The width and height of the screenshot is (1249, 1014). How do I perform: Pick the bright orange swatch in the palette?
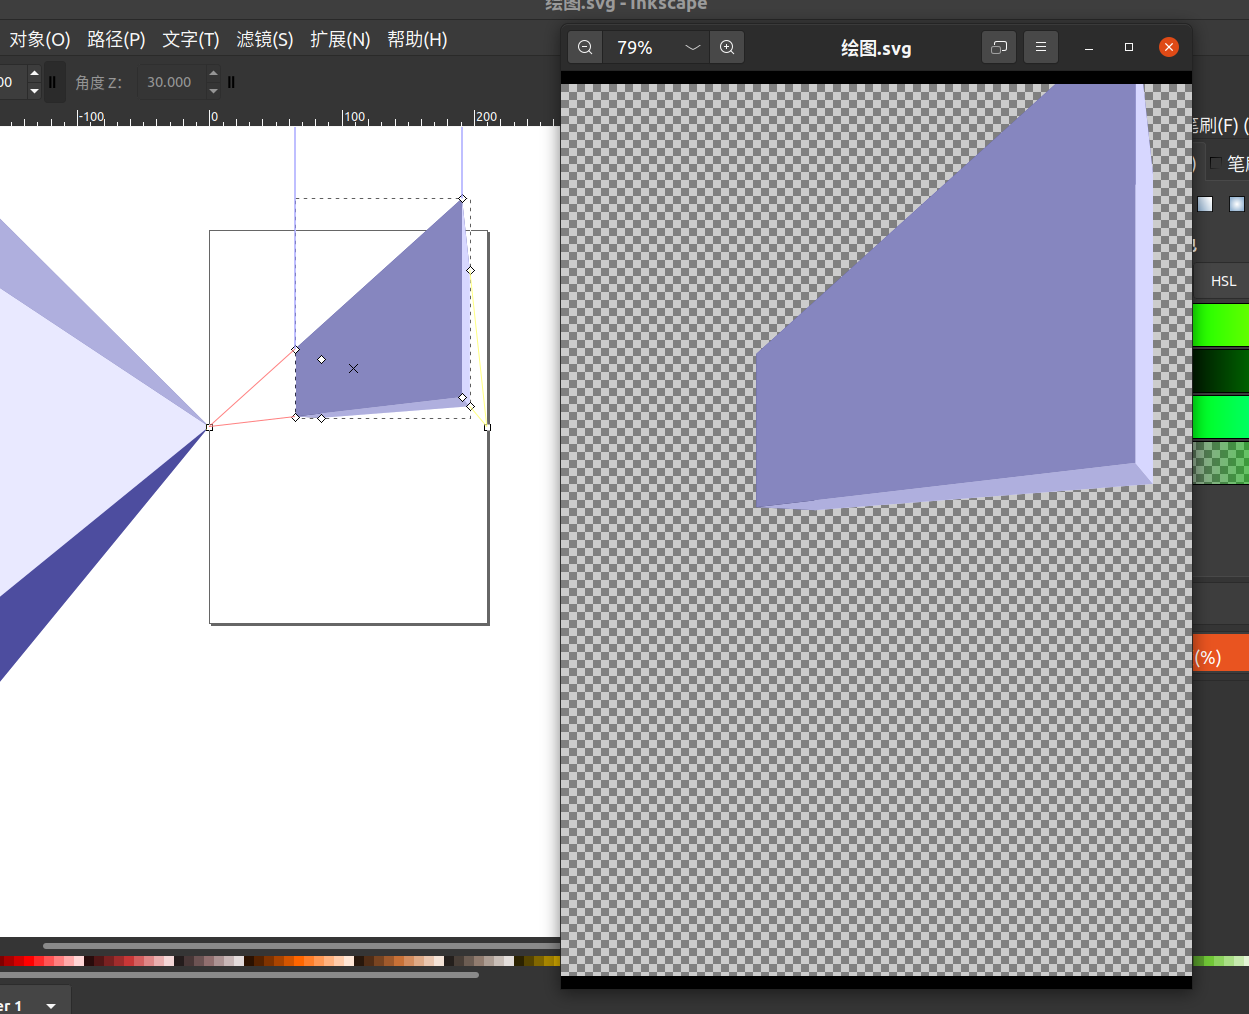point(290,961)
